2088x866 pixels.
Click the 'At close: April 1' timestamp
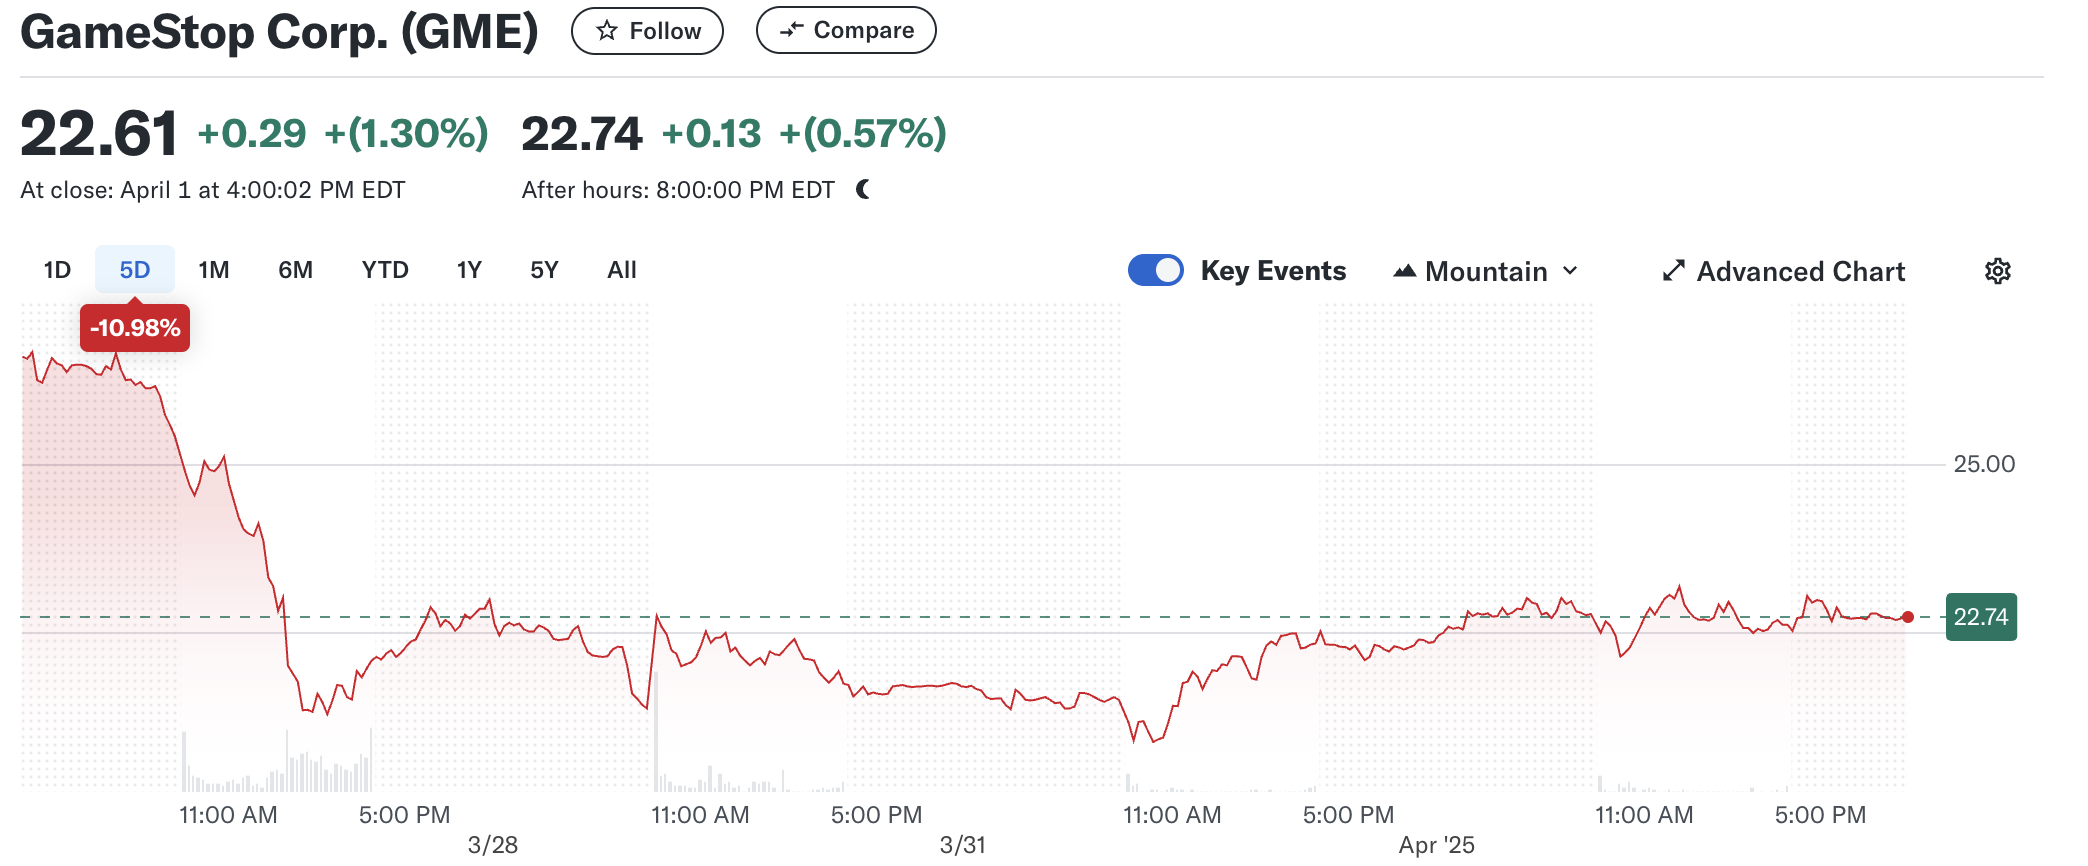coord(212,190)
